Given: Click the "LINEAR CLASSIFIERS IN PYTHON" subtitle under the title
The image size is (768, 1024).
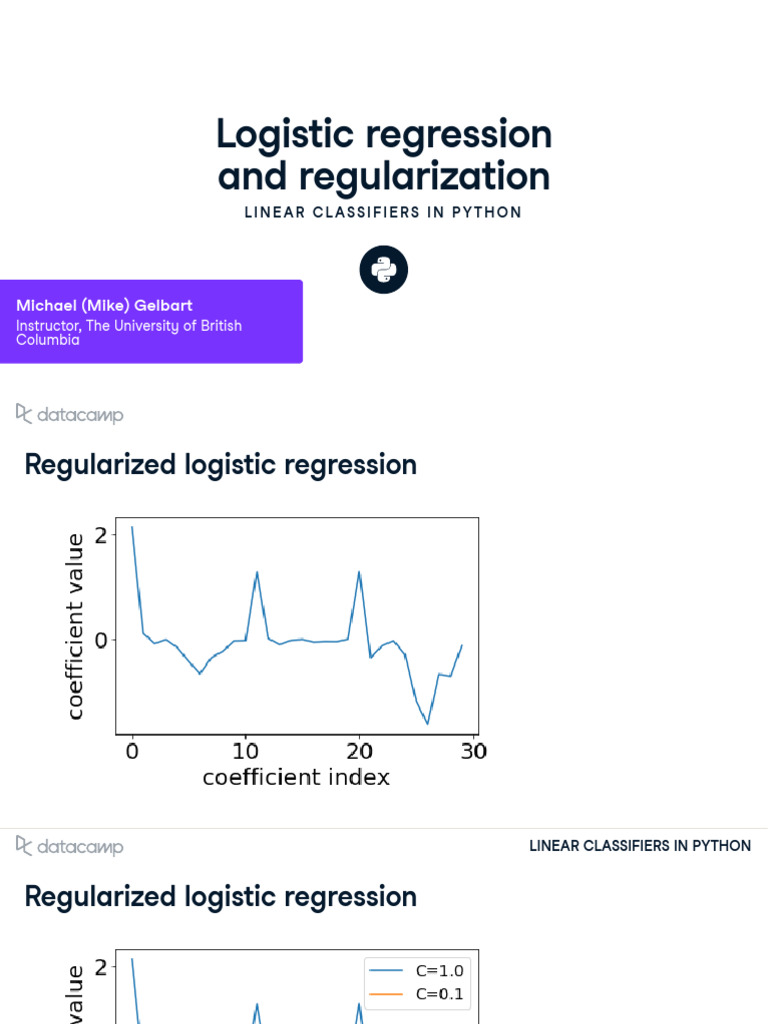Looking at the screenshot, I should (x=384, y=212).
